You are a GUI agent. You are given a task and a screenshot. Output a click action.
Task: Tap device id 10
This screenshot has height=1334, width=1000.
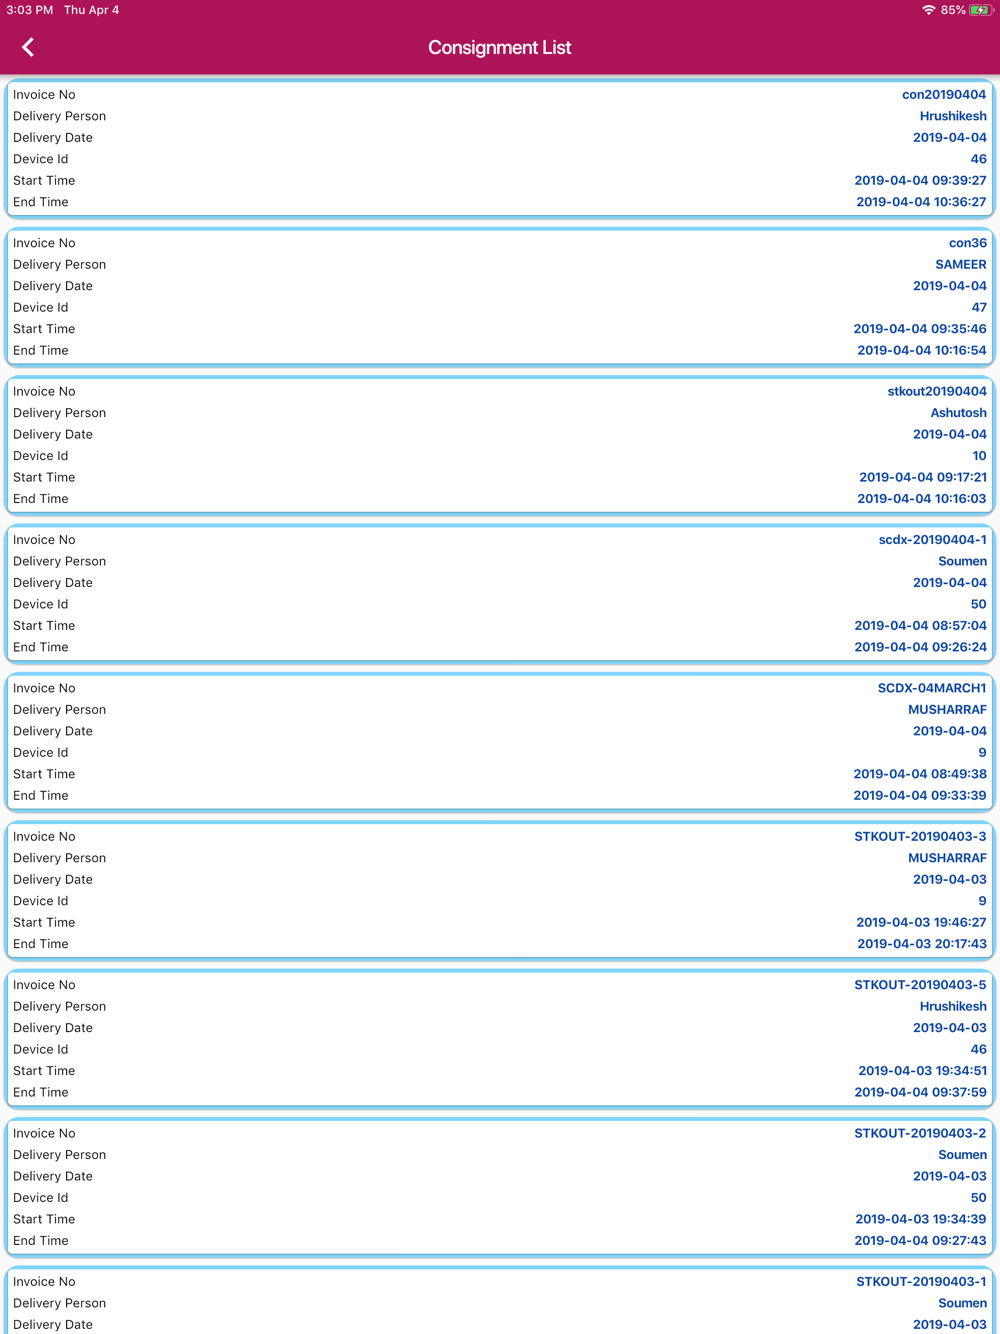[x=979, y=456]
